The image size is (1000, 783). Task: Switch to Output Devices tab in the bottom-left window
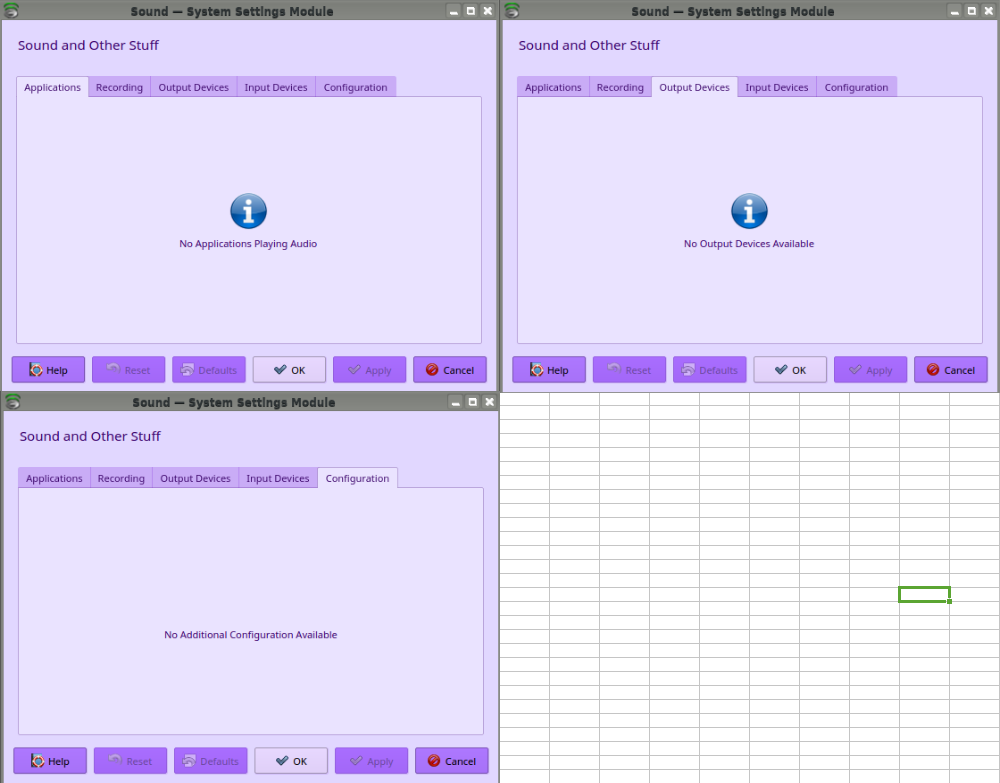pos(195,479)
